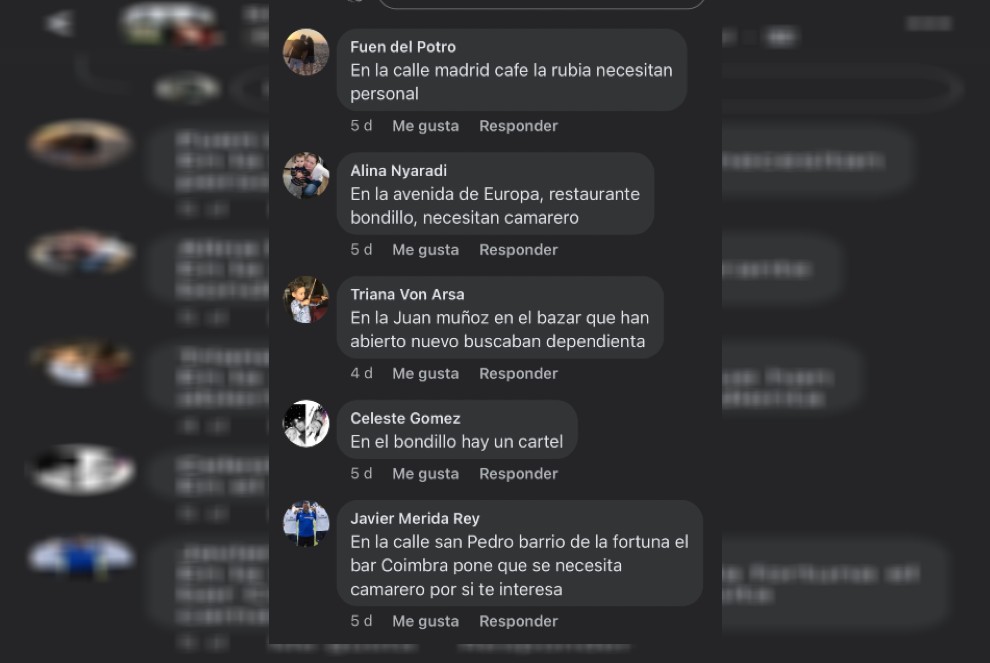Image resolution: width=990 pixels, height=663 pixels.
Task: Open Javier Merida Rey's name link
Action: [415, 518]
